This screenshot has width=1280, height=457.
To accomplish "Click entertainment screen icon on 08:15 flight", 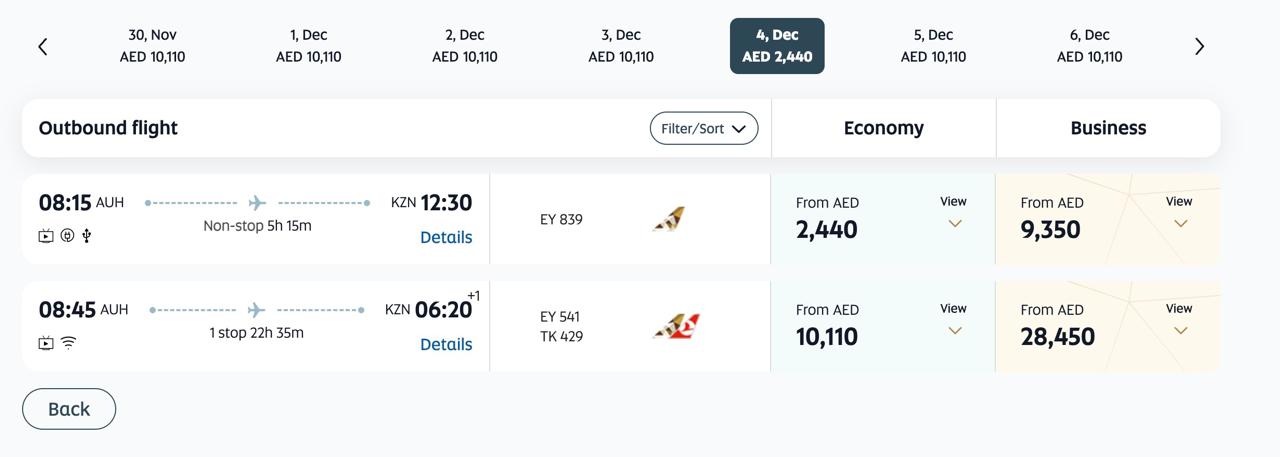I will pos(46,236).
